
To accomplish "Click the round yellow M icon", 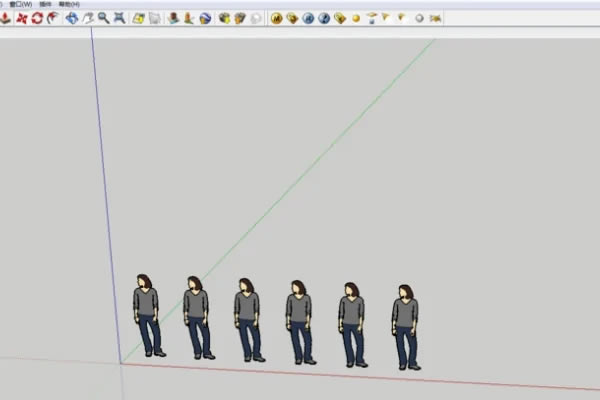I will point(277,18).
